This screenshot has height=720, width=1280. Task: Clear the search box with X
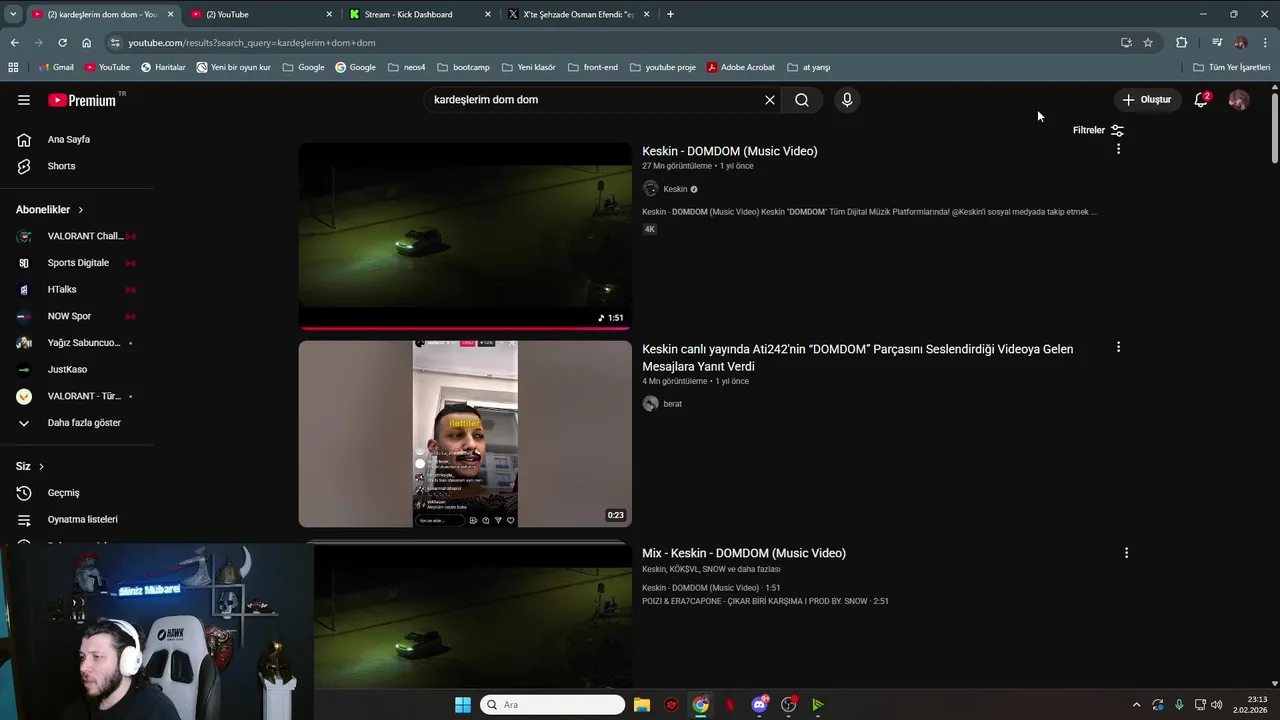[770, 100]
